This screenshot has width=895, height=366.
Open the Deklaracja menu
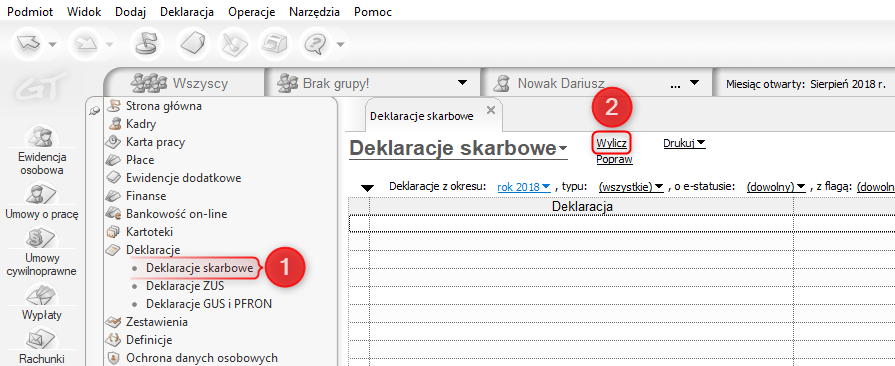187,11
